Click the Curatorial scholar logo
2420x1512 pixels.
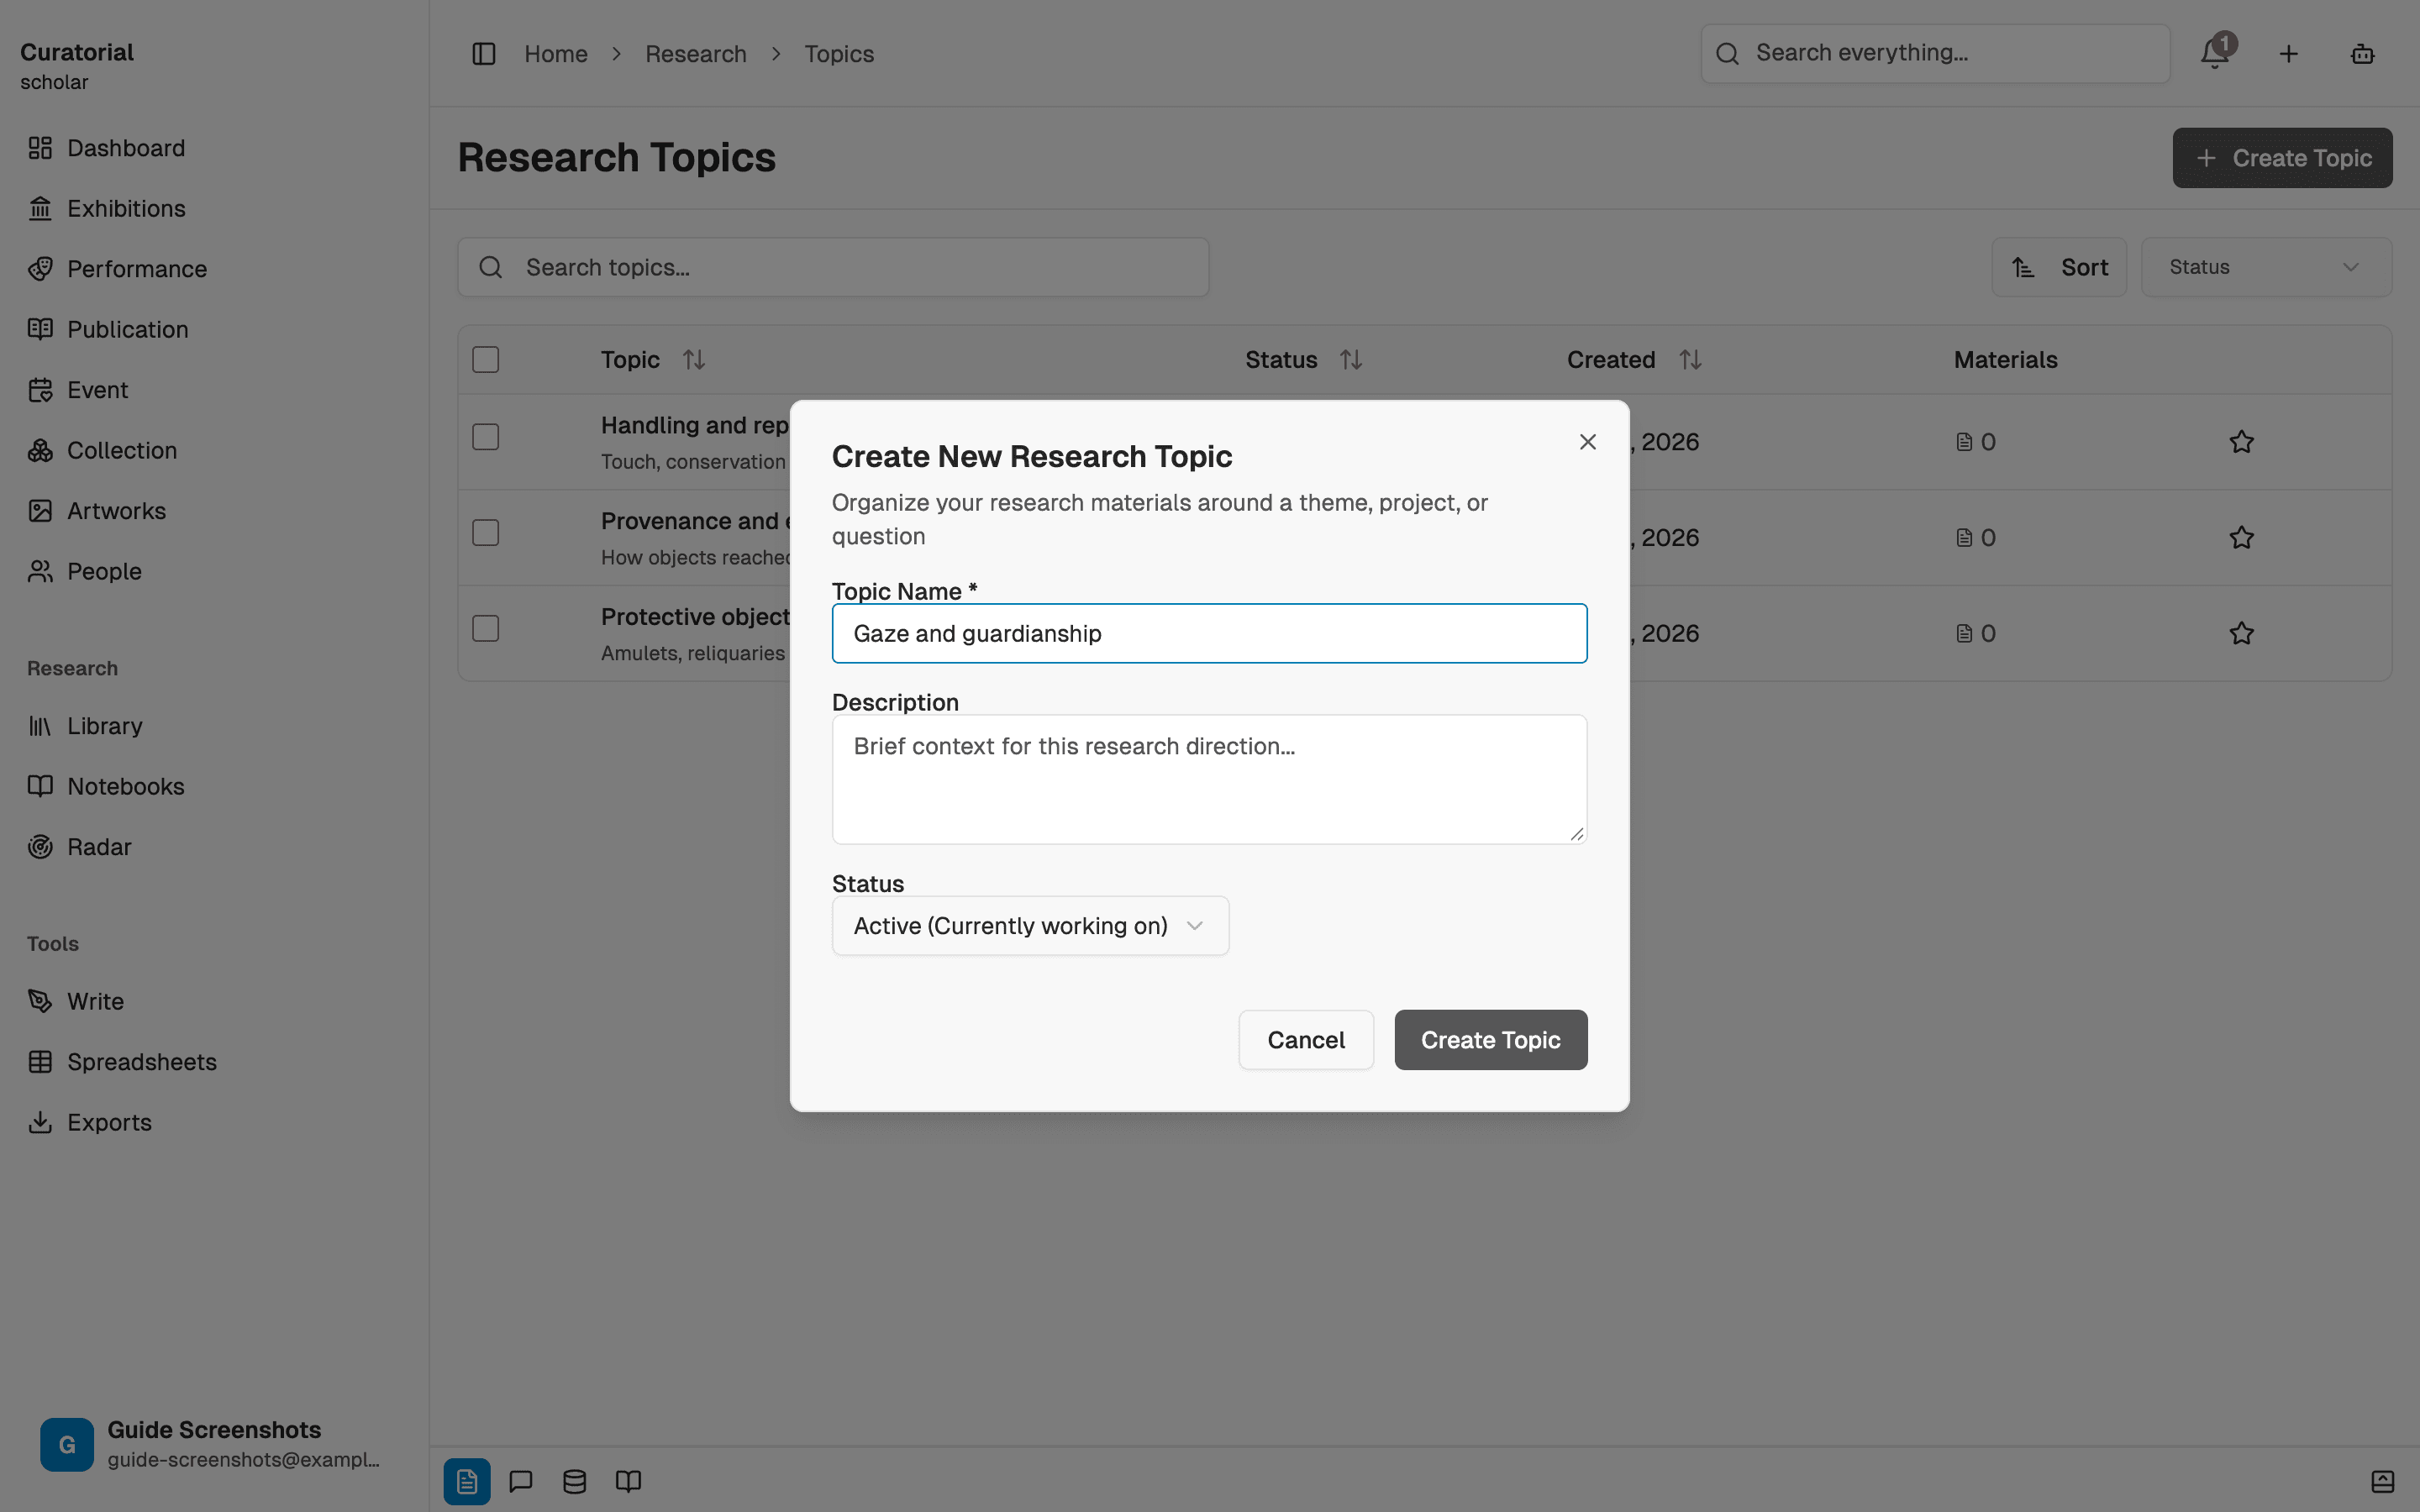77,66
